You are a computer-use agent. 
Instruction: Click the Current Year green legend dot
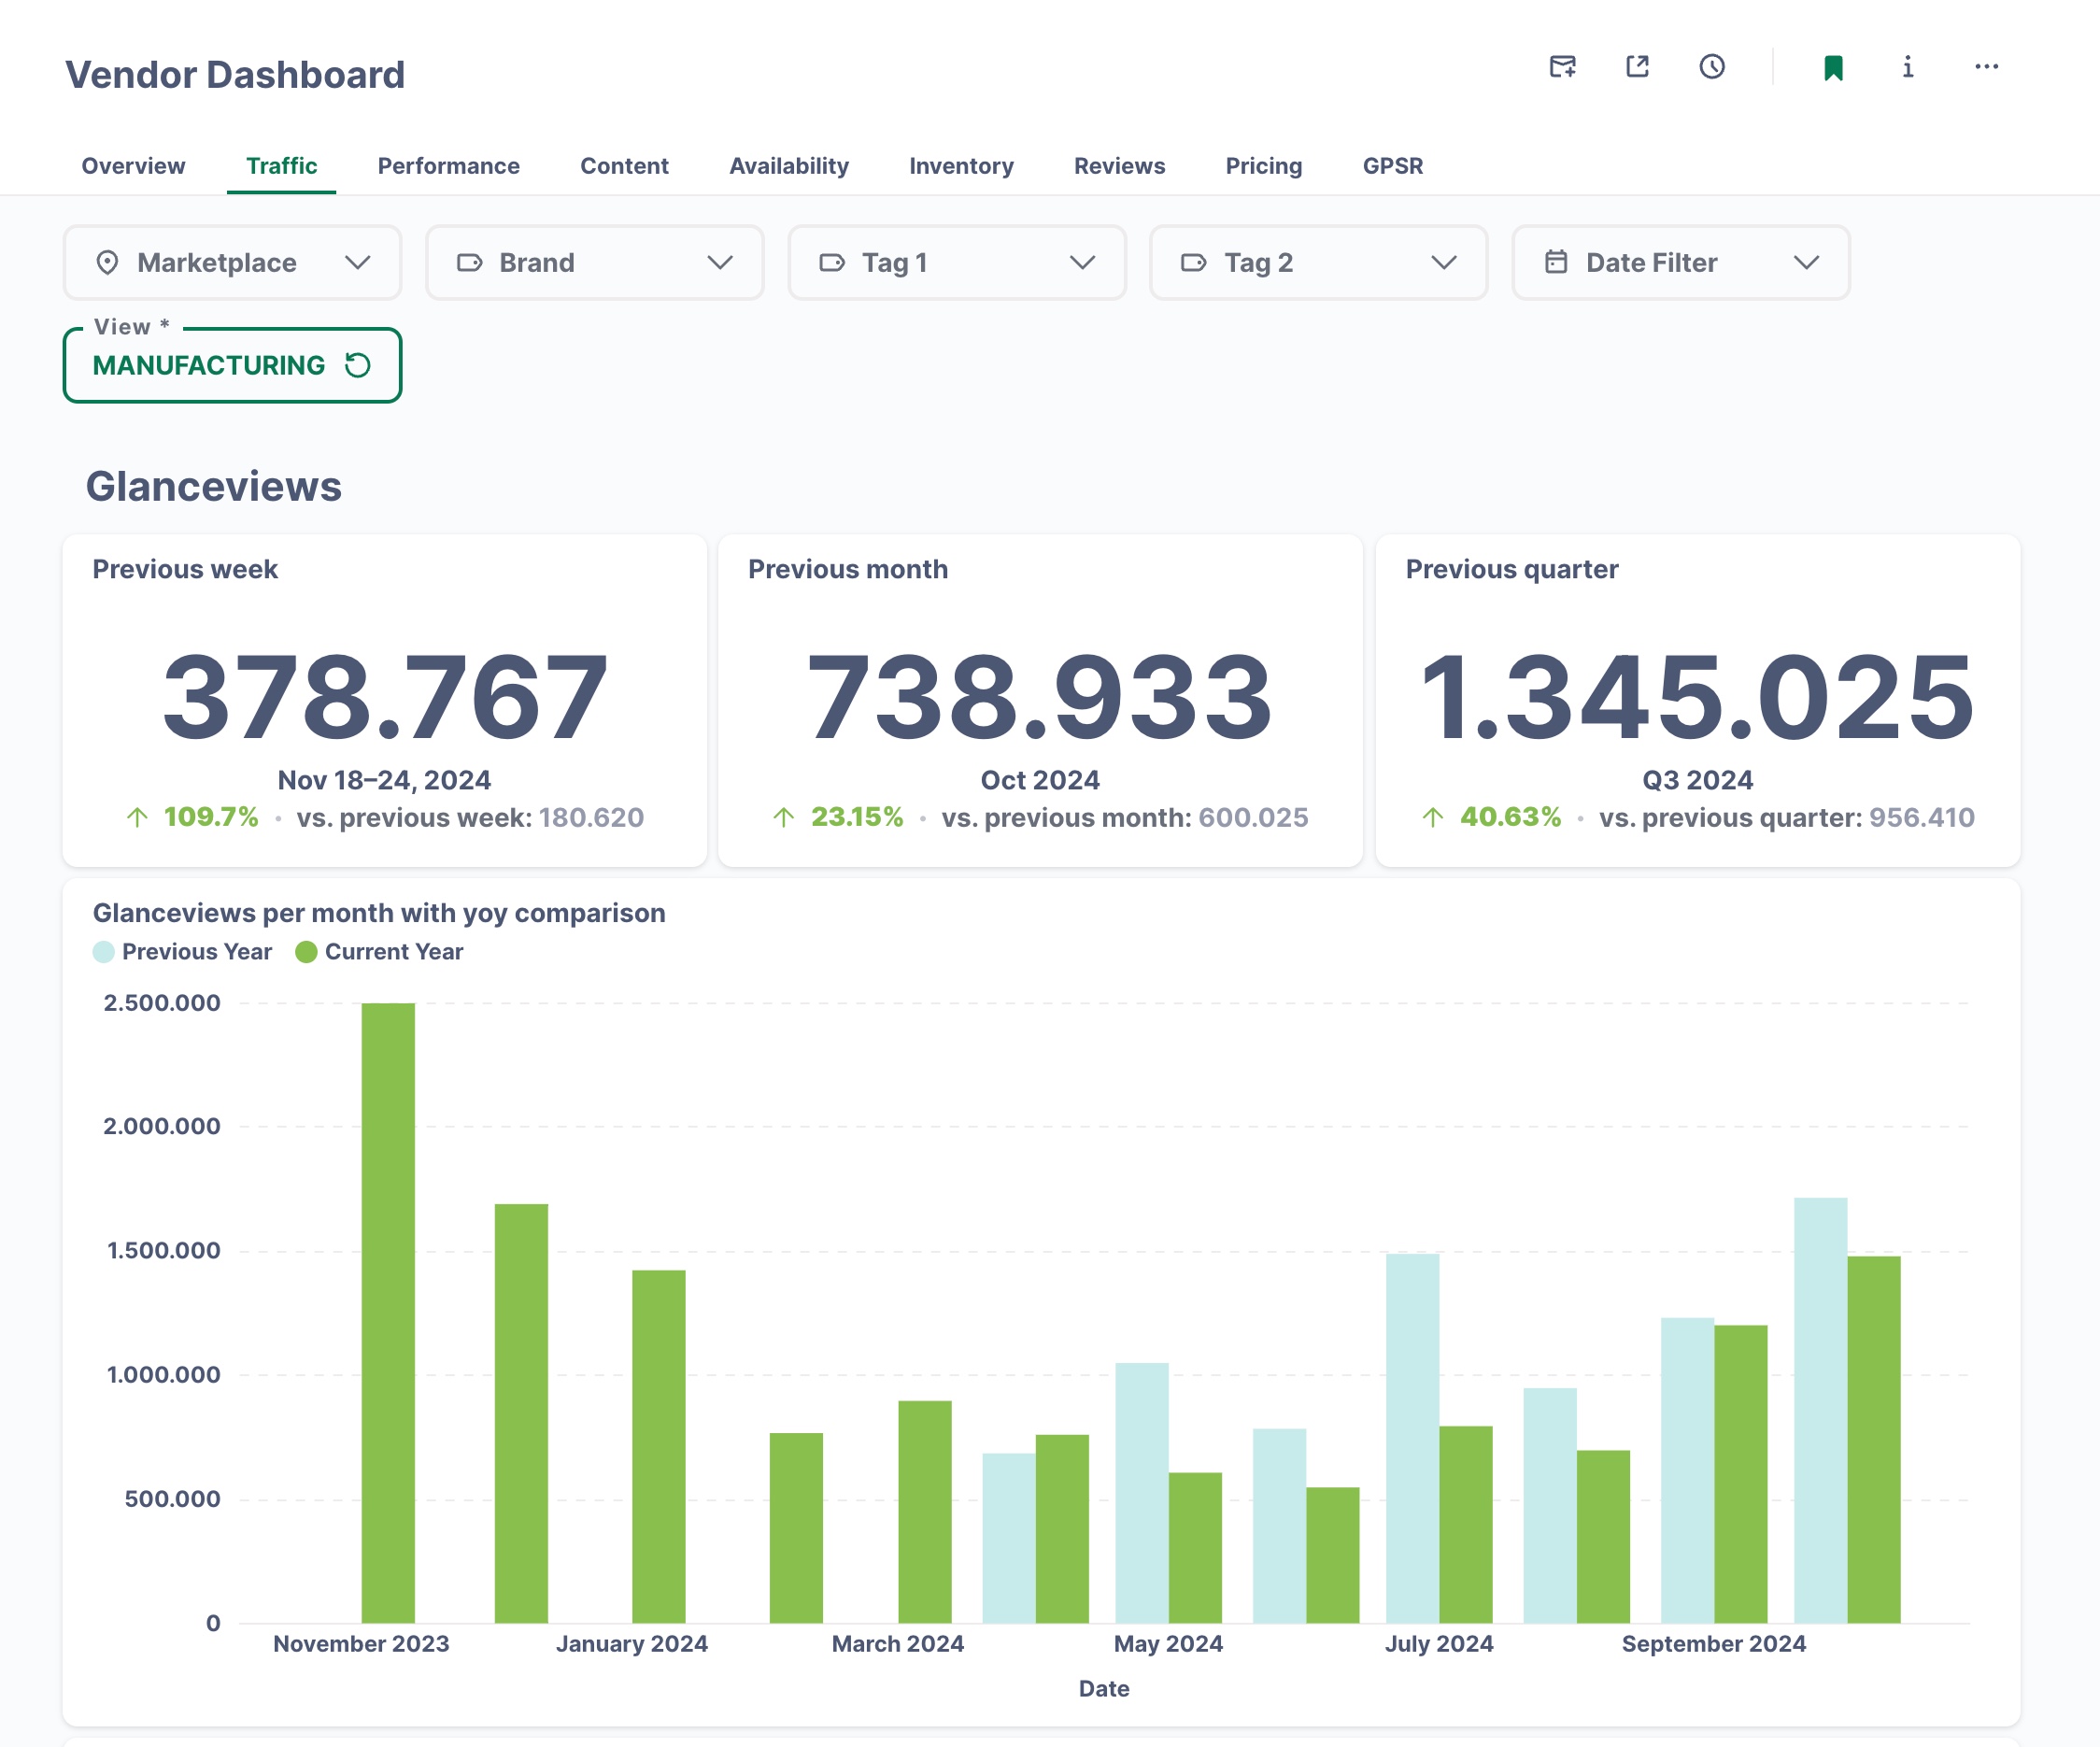point(307,952)
